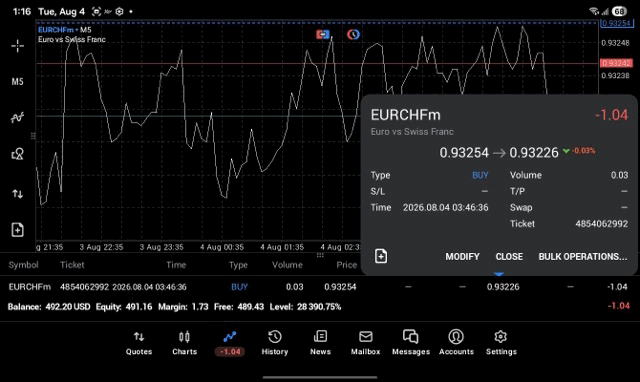Click CLOSE to close the position

coord(509,257)
